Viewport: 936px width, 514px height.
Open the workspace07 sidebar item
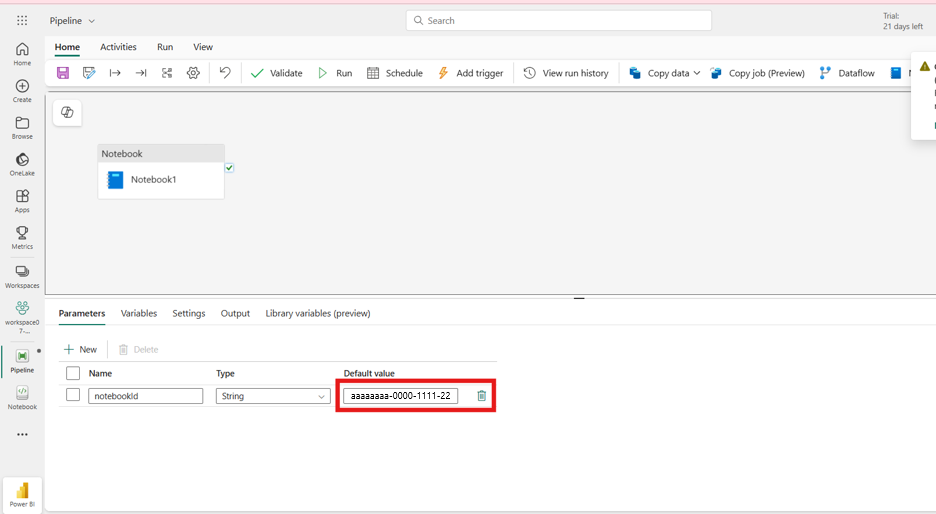tap(22, 316)
